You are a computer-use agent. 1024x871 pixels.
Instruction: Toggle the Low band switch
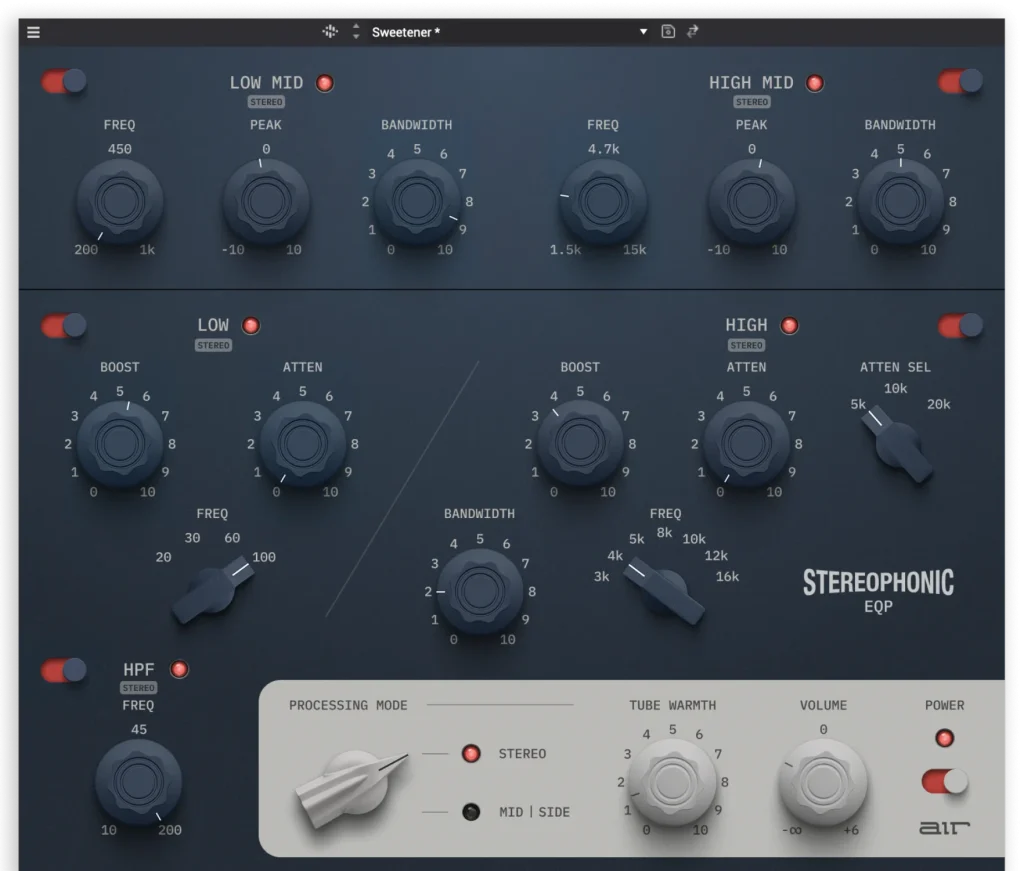(x=64, y=325)
